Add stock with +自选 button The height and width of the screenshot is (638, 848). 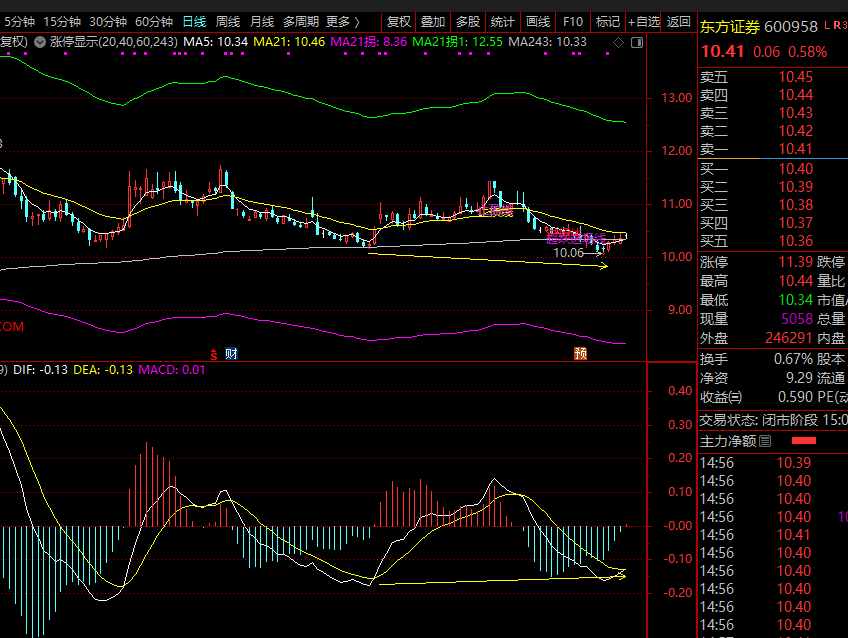[644, 22]
